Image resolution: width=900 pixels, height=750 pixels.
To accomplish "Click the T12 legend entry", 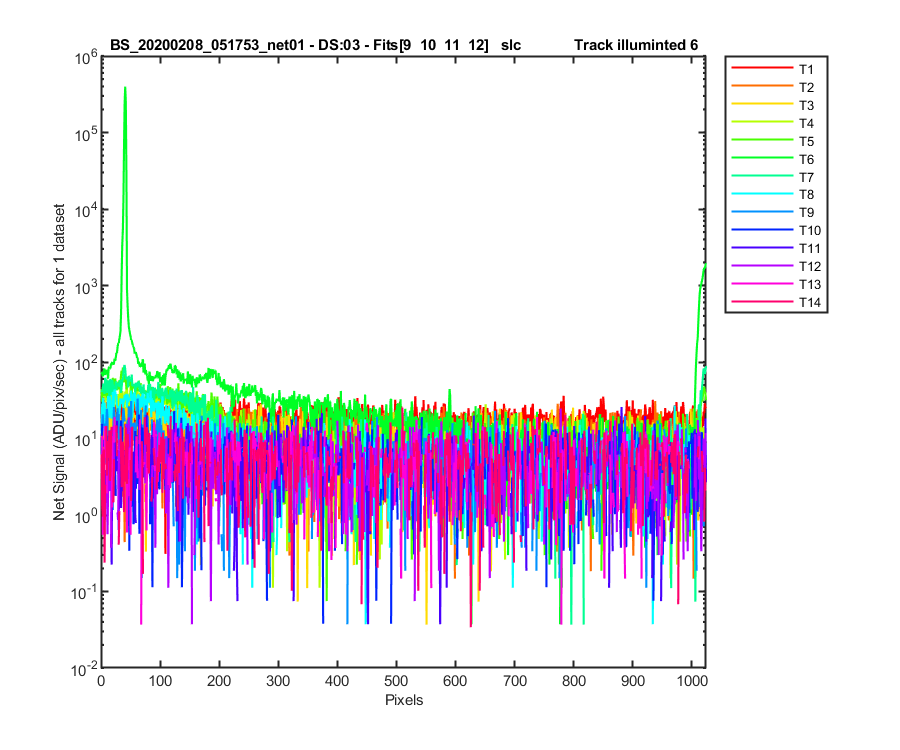I will pos(777,266).
